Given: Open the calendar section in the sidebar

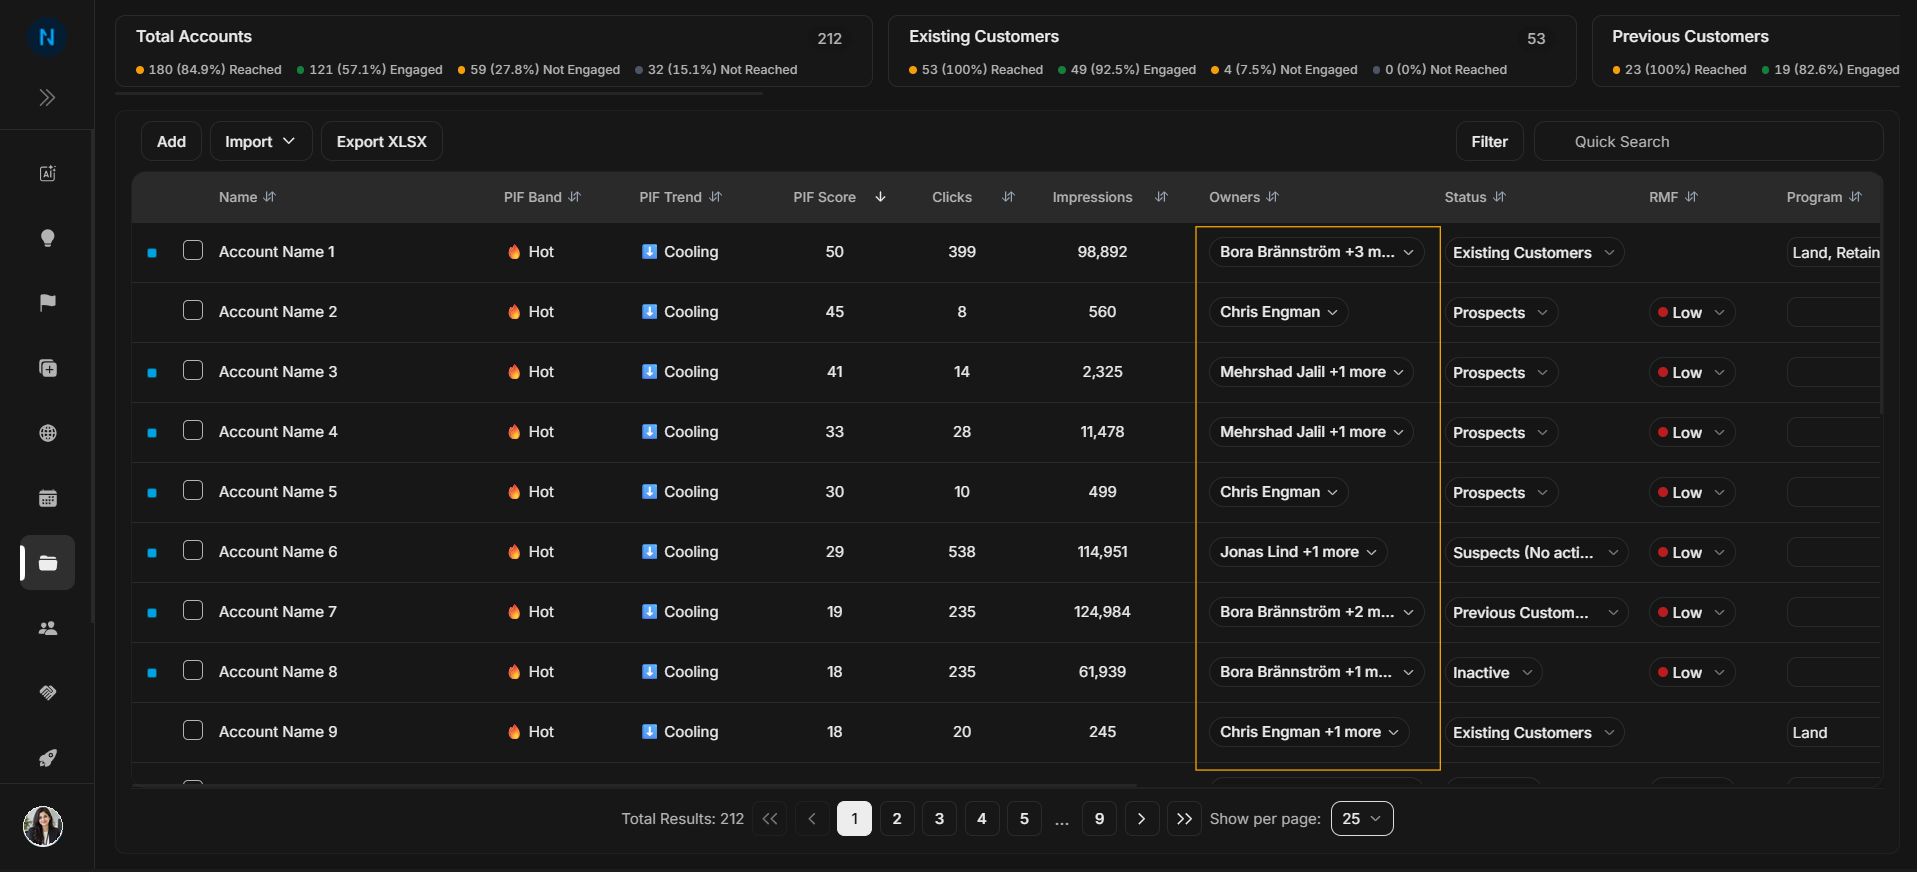Looking at the screenshot, I should (47, 498).
